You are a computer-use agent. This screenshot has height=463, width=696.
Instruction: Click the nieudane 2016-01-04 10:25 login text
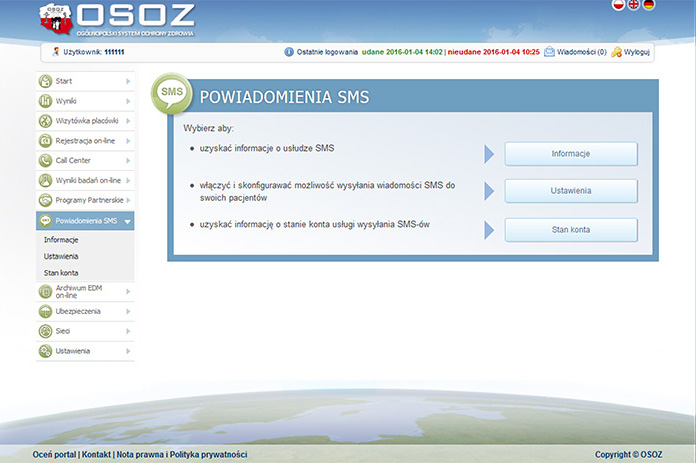point(494,52)
